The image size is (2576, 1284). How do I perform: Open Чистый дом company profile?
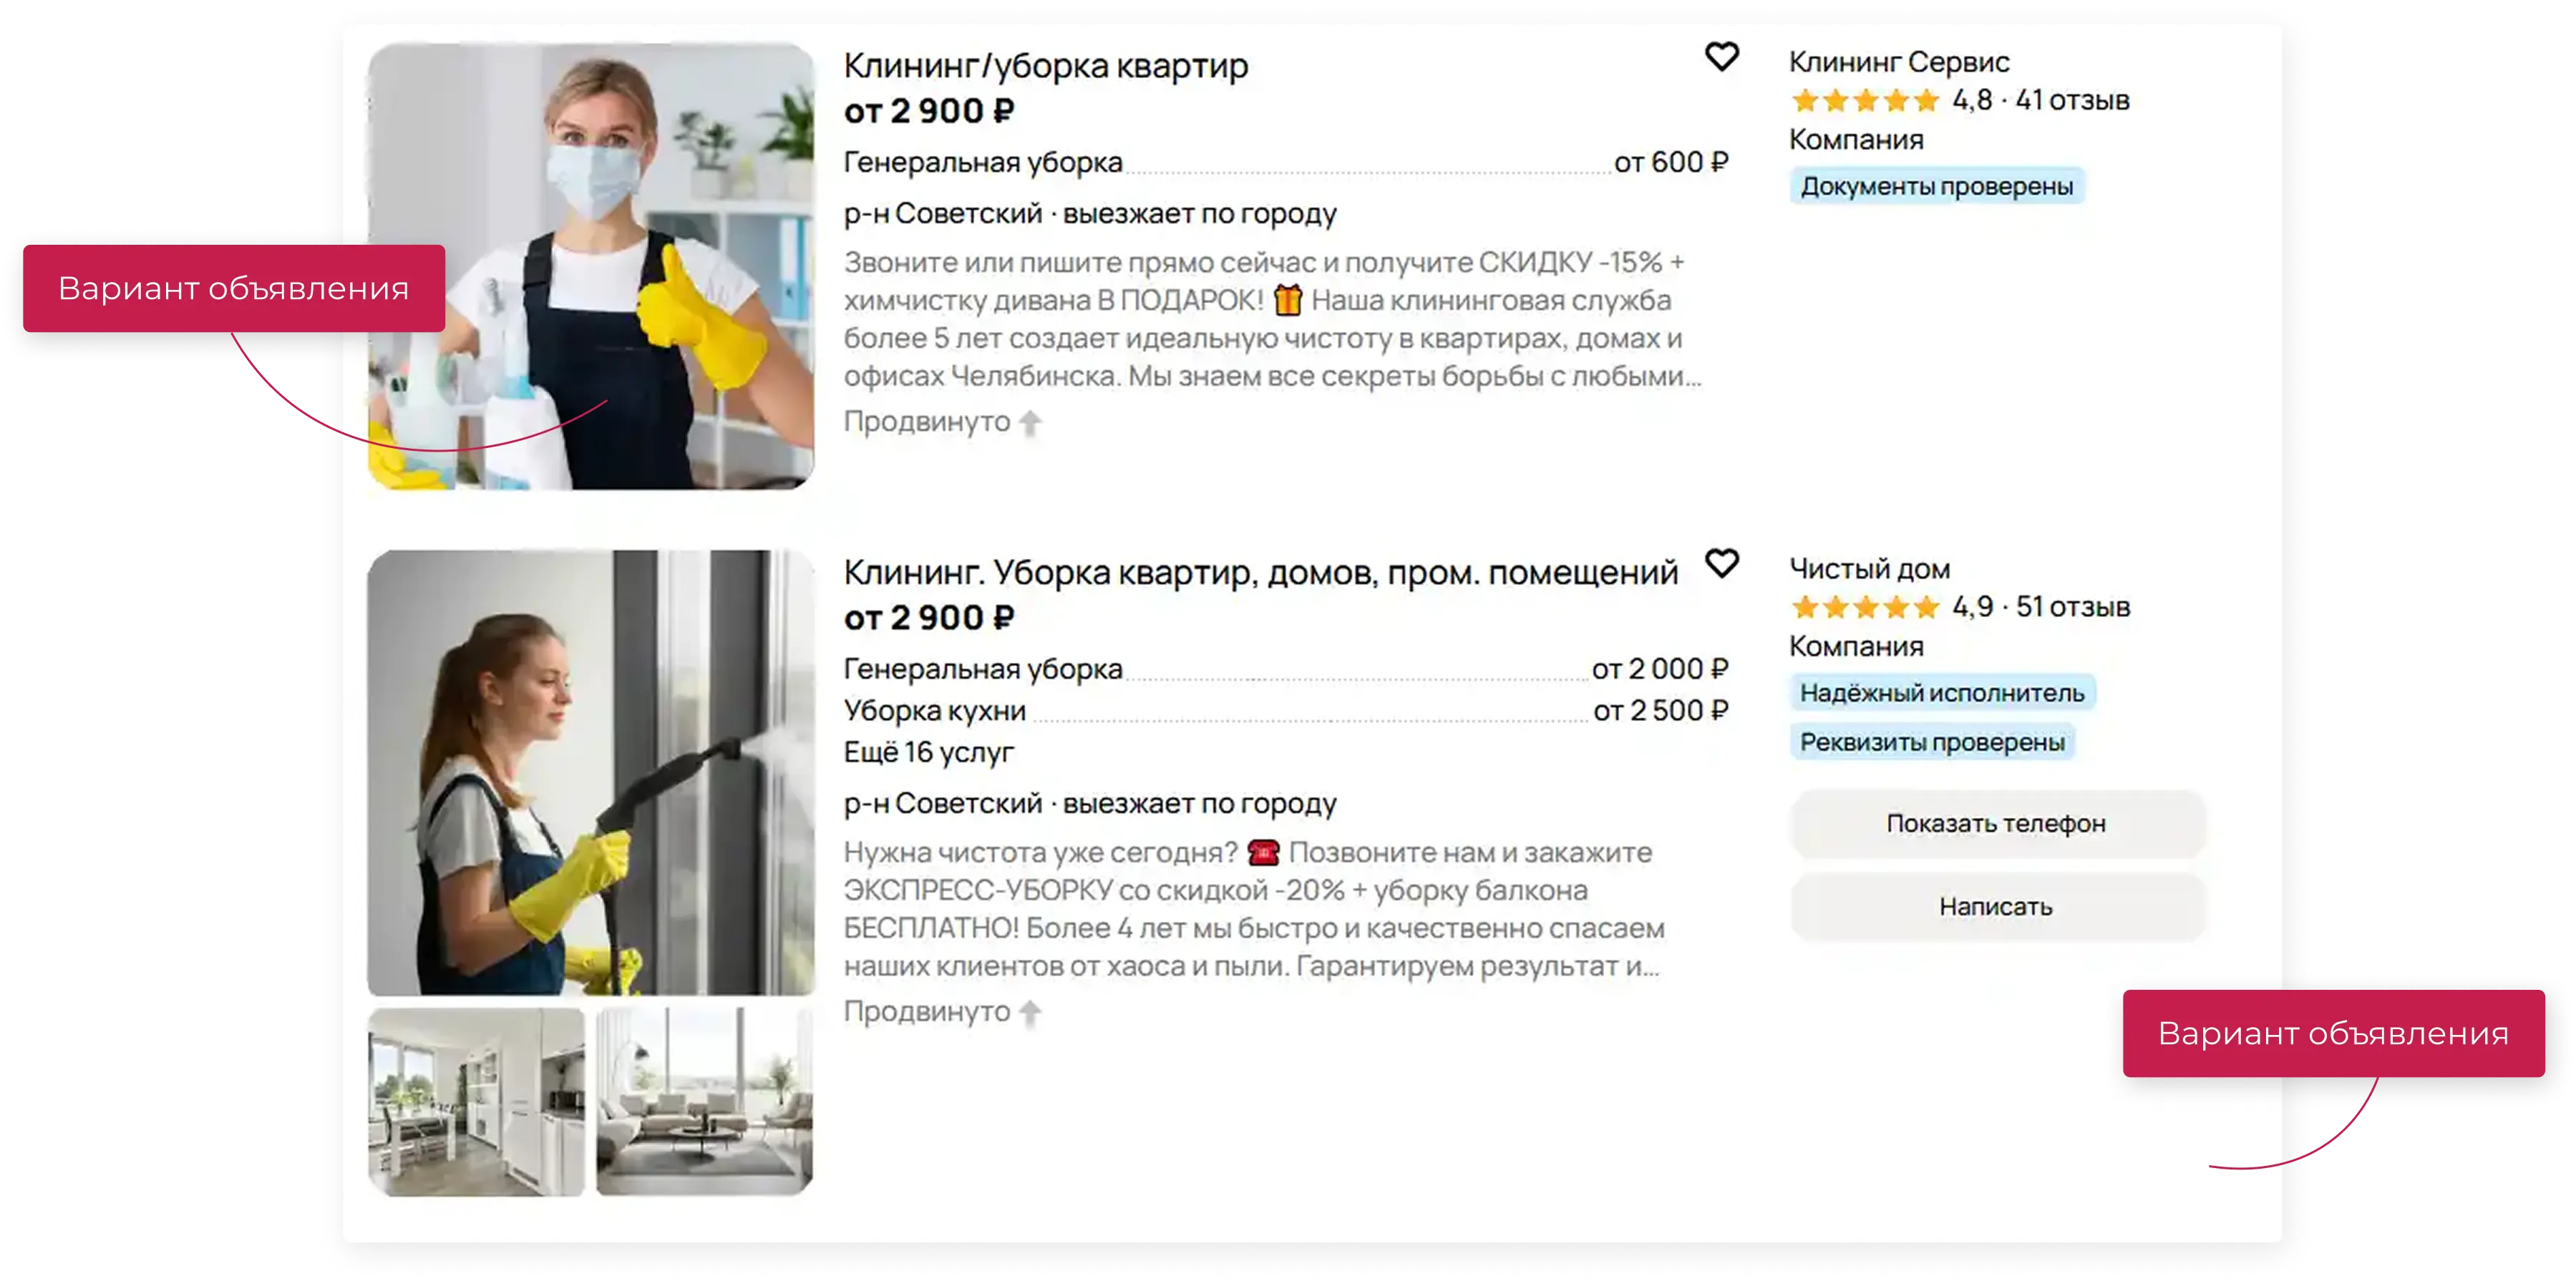click(1869, 569)
